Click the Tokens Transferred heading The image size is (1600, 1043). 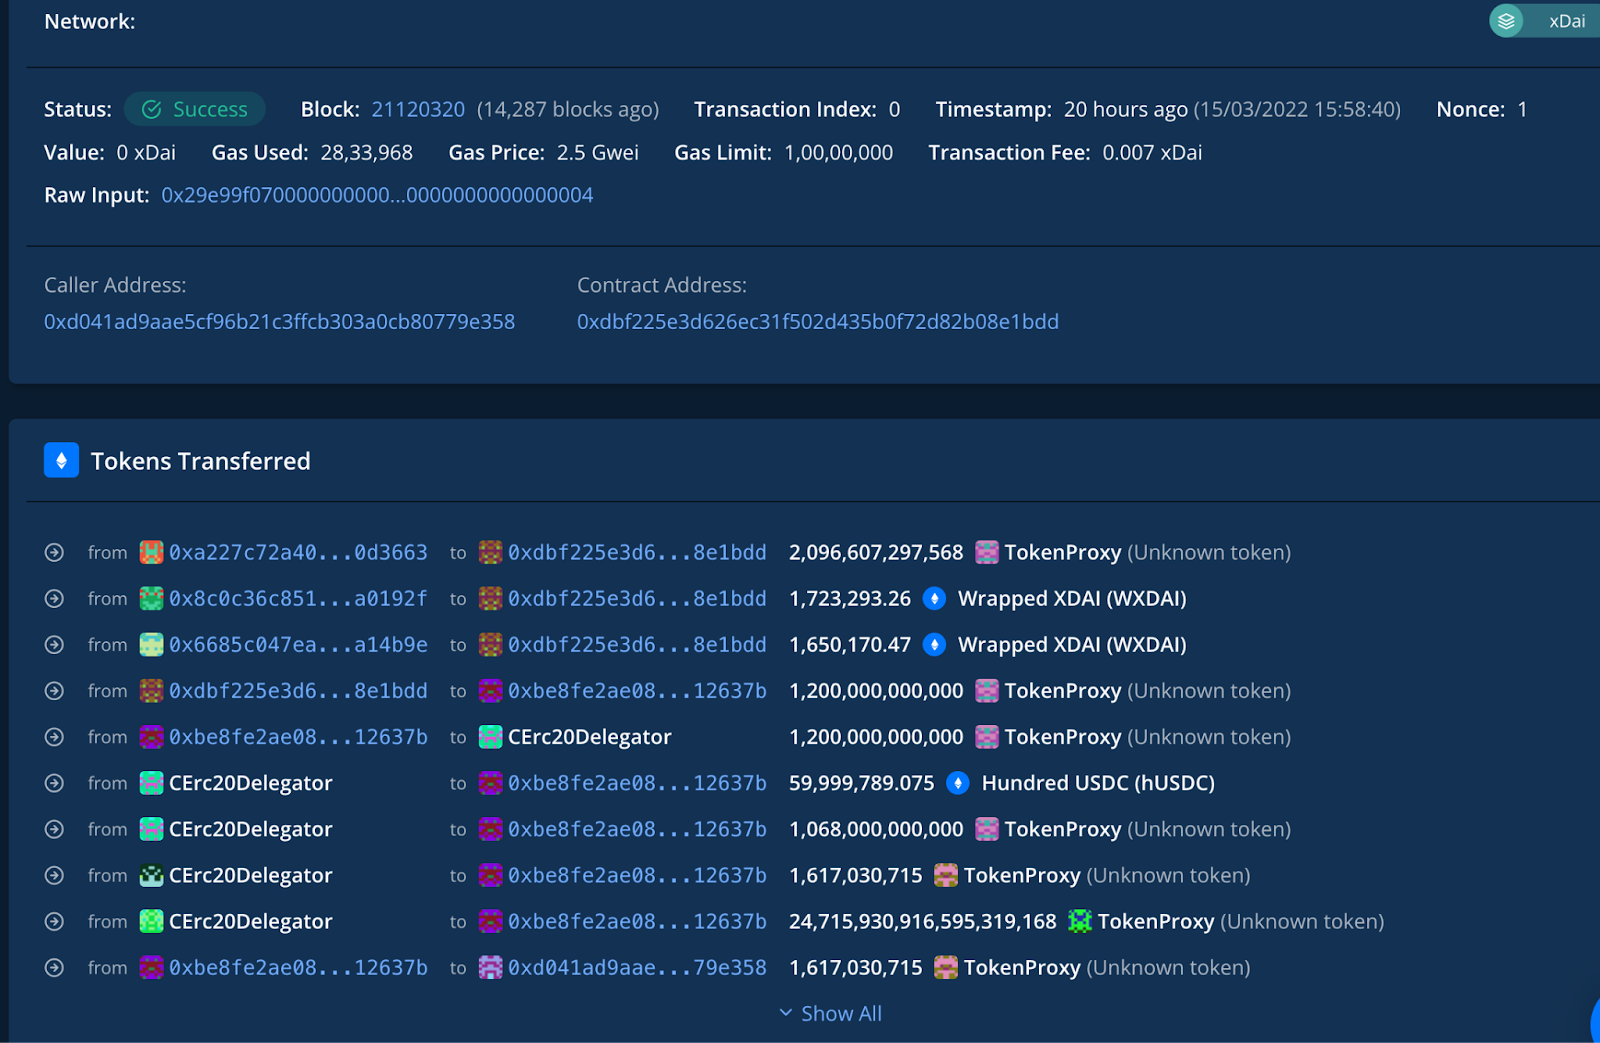click(201, 461)
